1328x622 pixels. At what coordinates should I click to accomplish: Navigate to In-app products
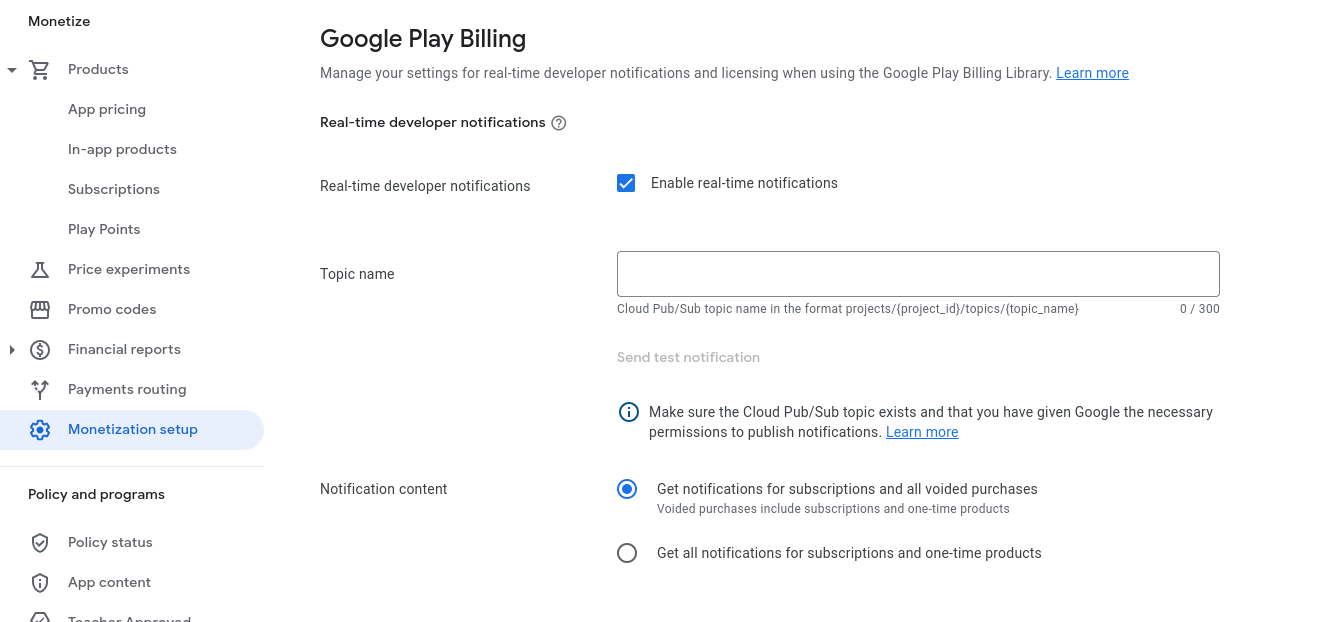[122, 149]
